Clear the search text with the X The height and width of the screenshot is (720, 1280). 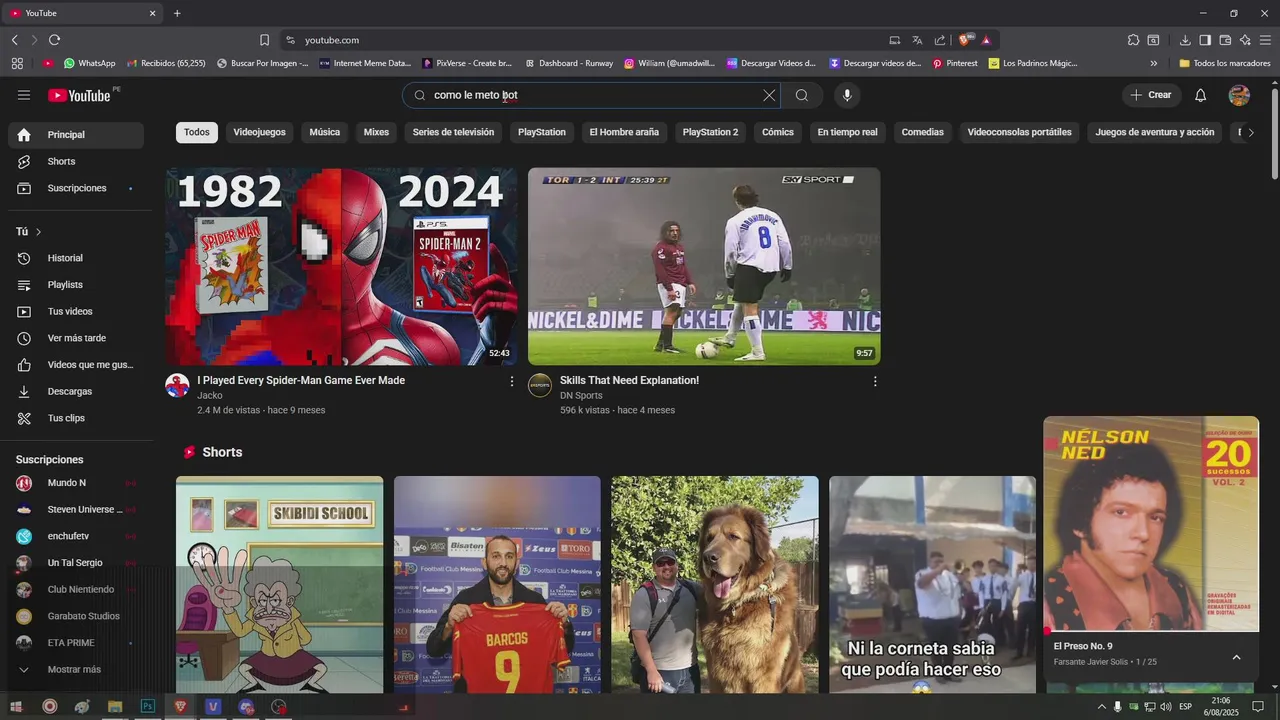(769, 95)
